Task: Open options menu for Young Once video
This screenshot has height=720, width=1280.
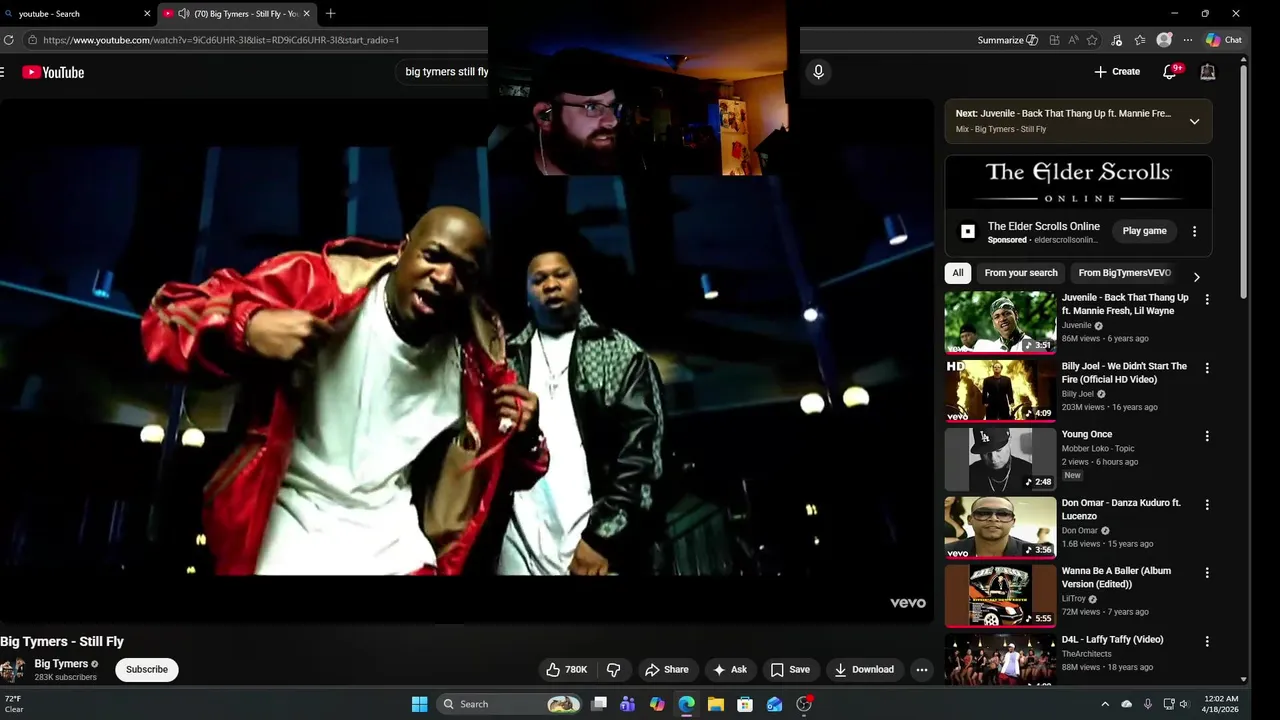Action: pos(1207,436)
